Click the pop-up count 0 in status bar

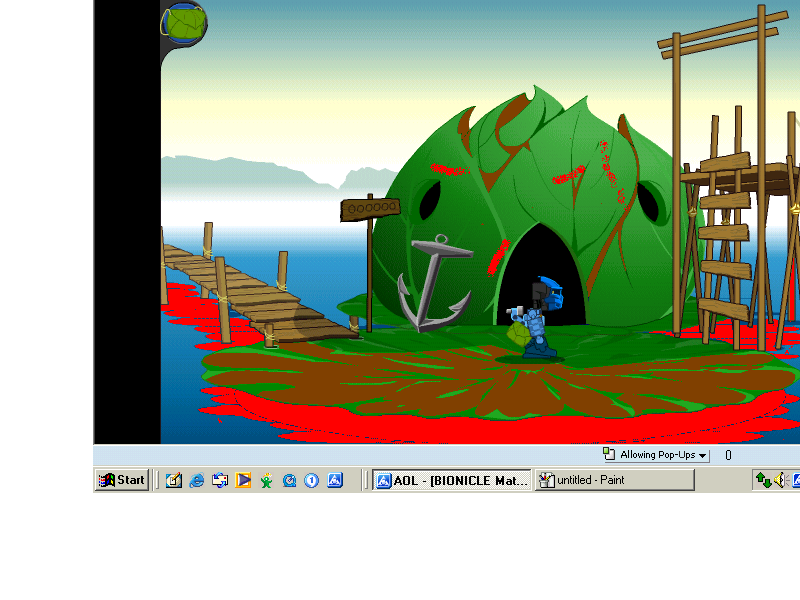tap(728, 455)
